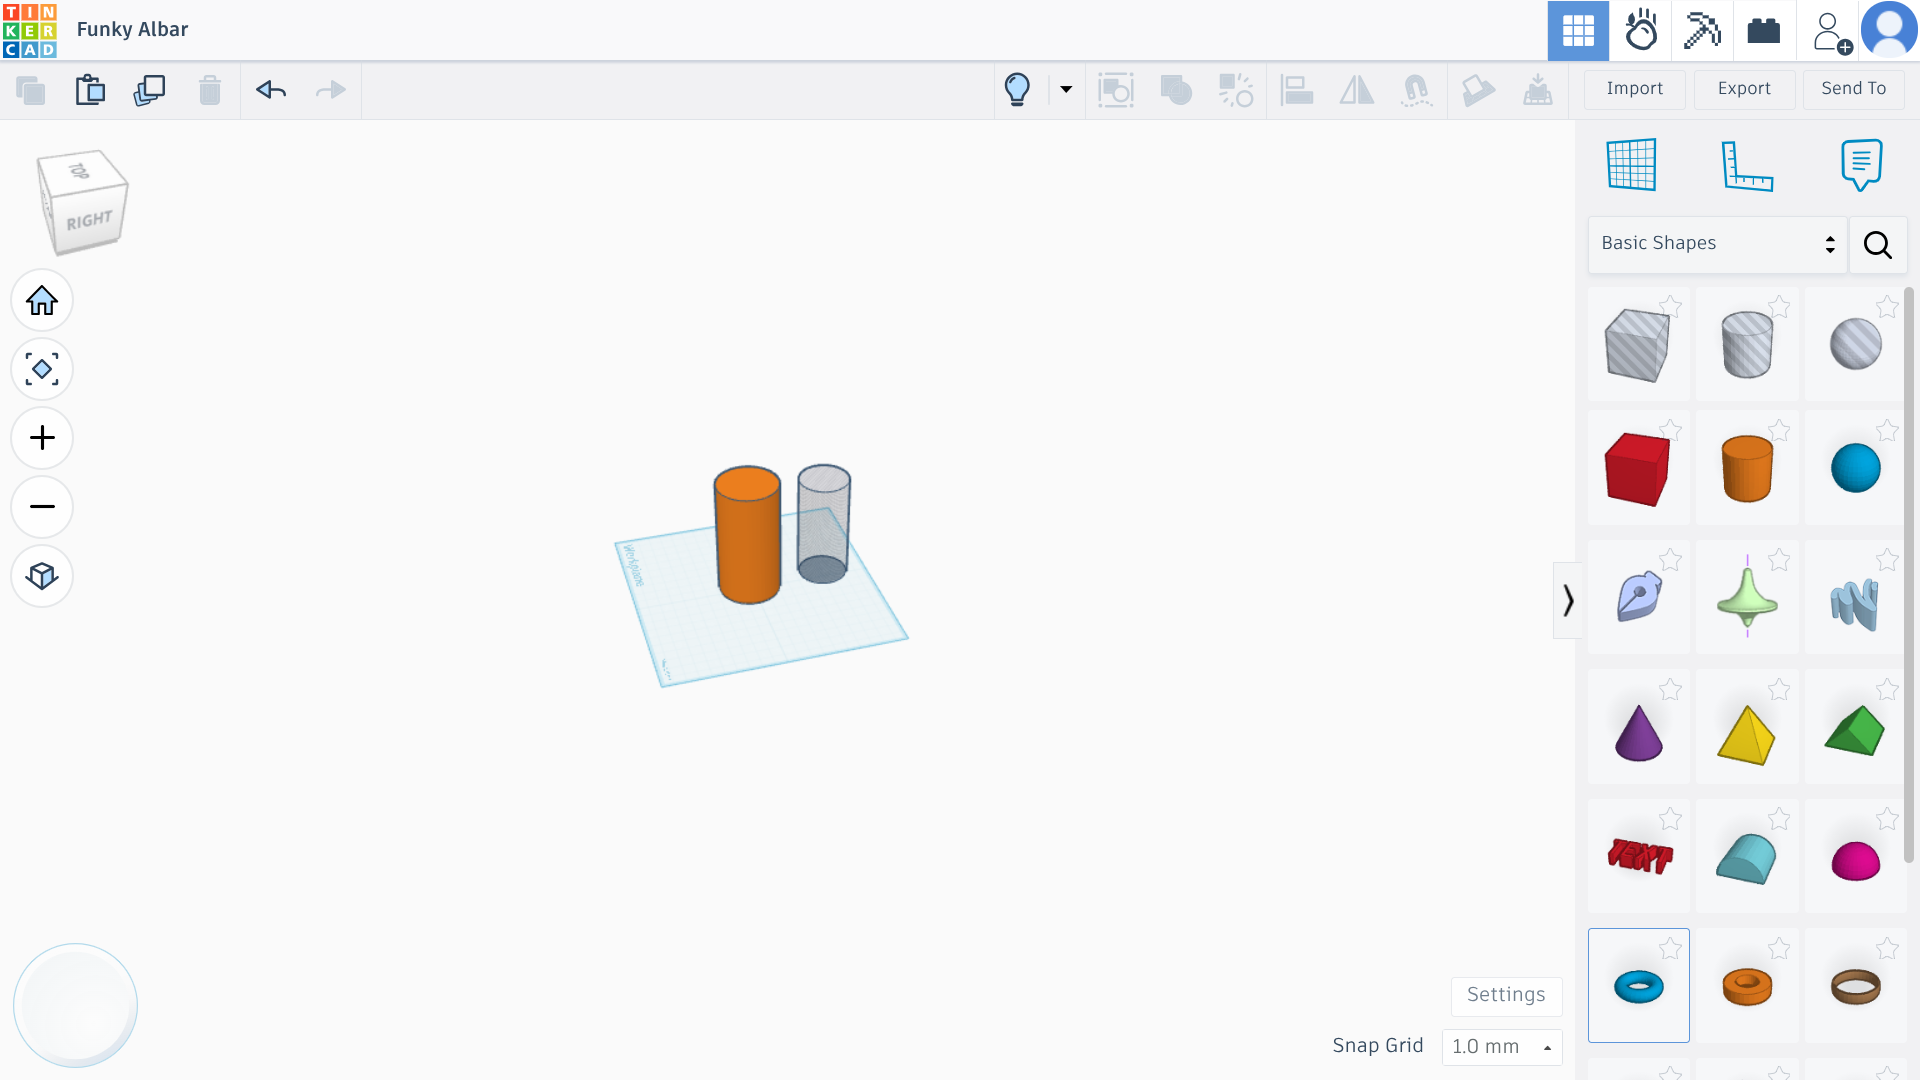Pick the Scribble shape
The image size is (1920, 1080).
[1639, 597]
